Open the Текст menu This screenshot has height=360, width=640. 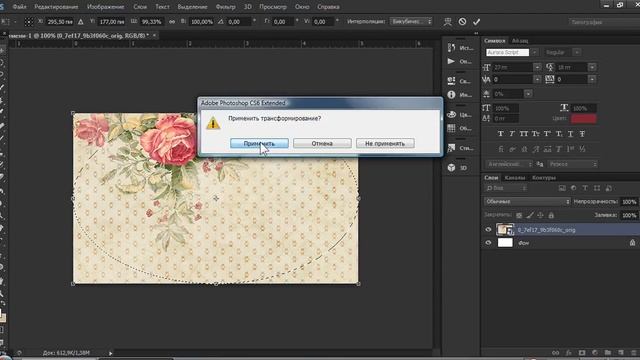pyautogui.click(x=162, y=7)
